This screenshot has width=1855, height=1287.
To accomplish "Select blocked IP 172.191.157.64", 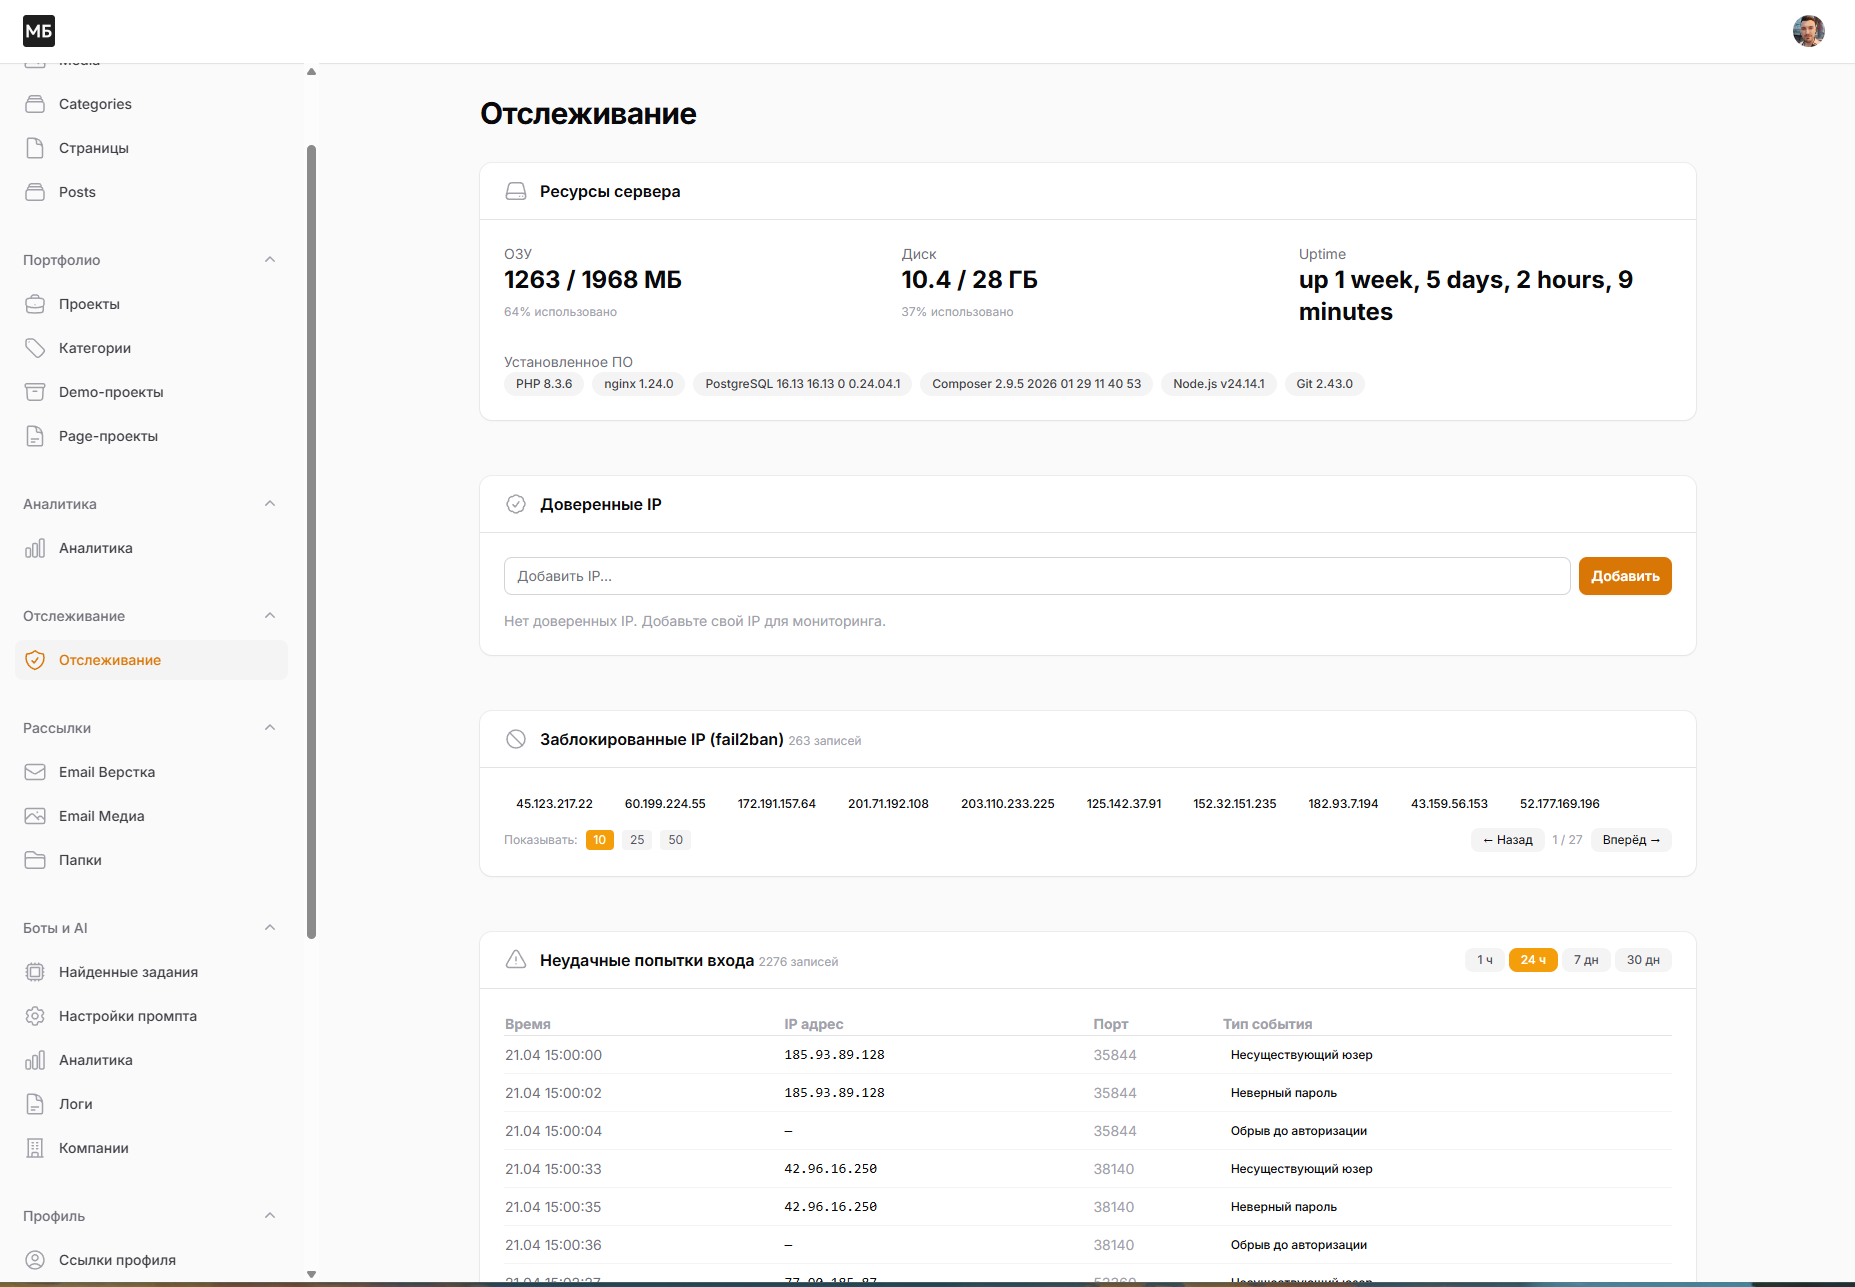I will point(777,804).
